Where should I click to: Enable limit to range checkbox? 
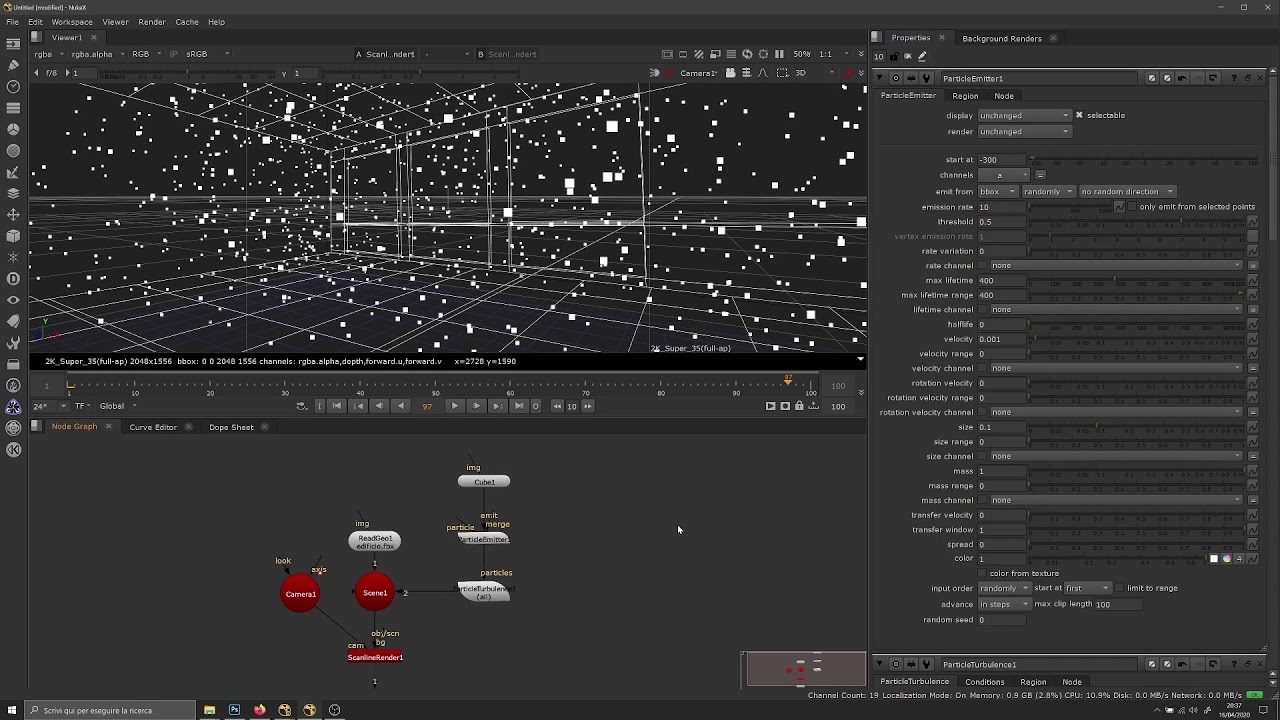1119,588
